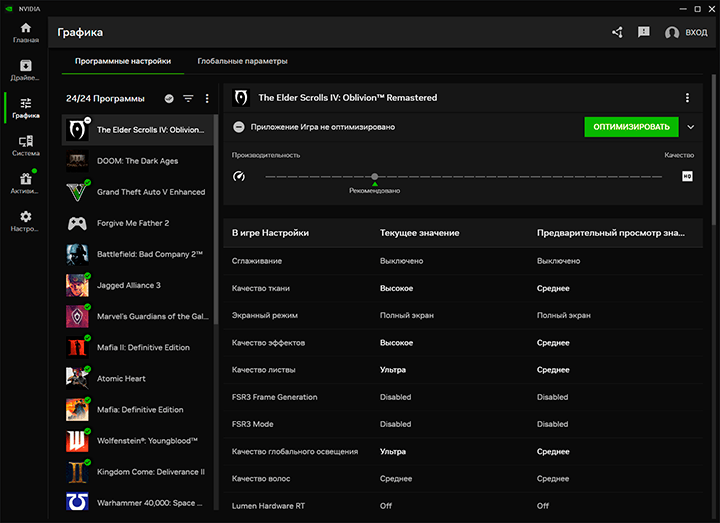Click the Качество ткани setting name
The image size is (720, 523).
click(261, 288)
